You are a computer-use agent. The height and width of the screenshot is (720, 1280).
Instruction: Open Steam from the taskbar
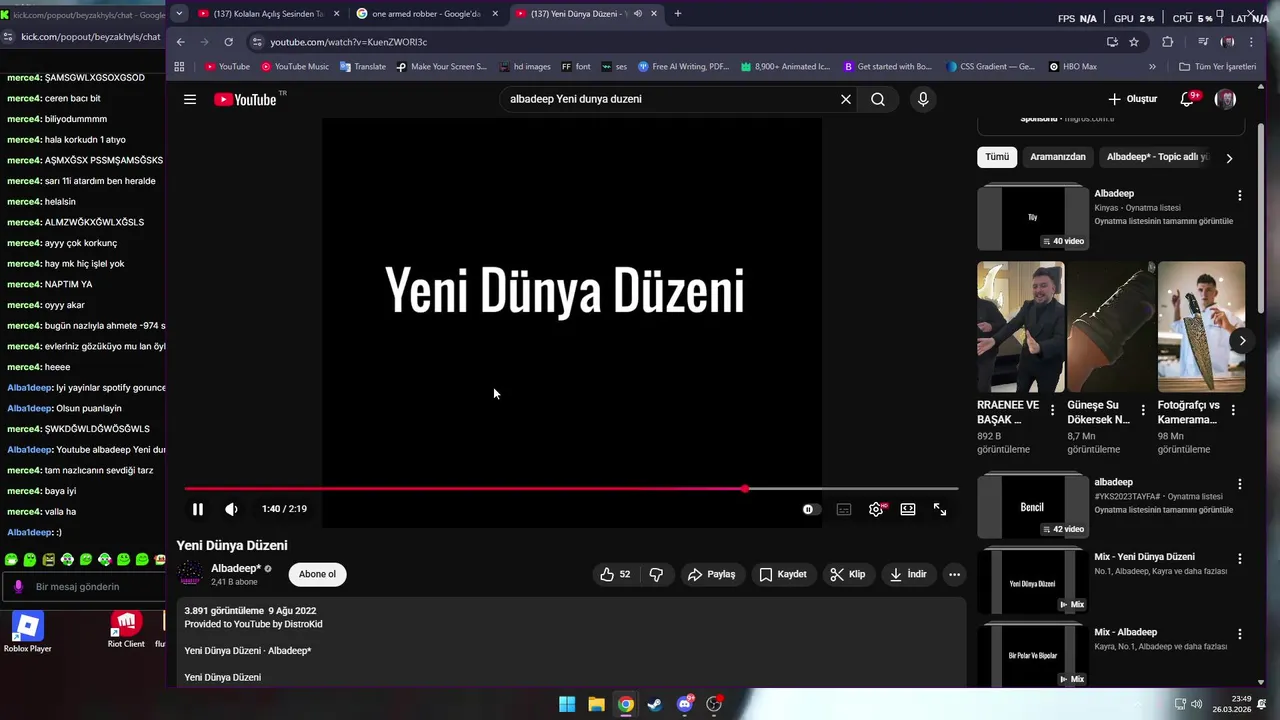coord(655,704)
